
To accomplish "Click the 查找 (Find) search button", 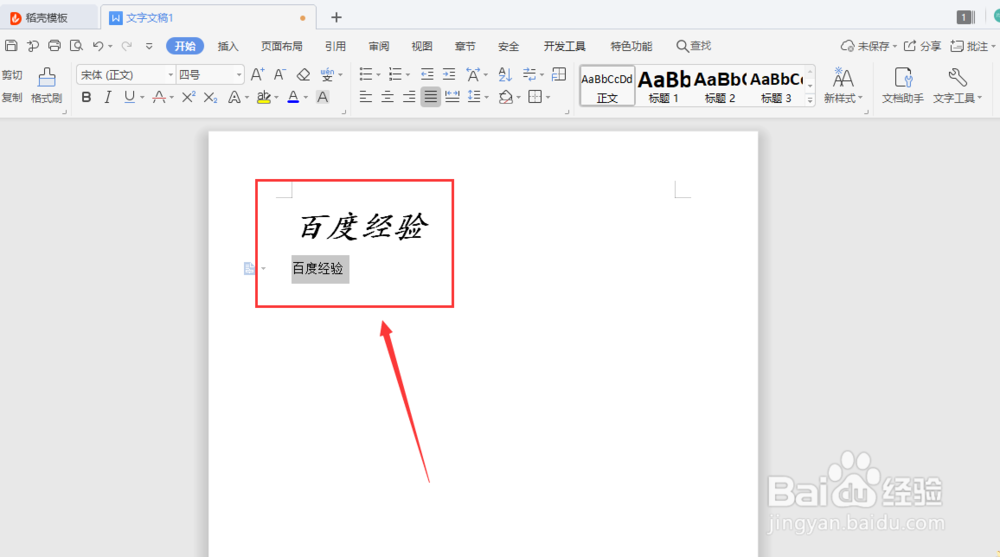I will pos(694,46).
